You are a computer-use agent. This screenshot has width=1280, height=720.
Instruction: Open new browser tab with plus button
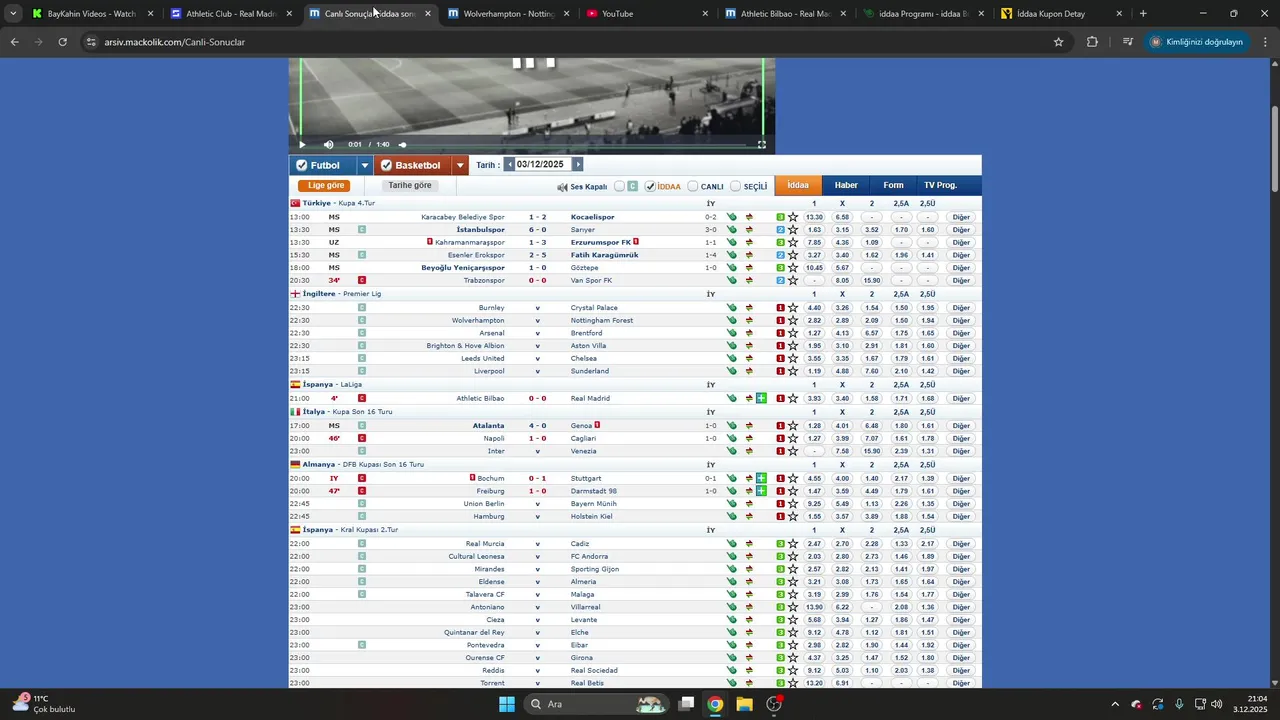point(1143,14)
